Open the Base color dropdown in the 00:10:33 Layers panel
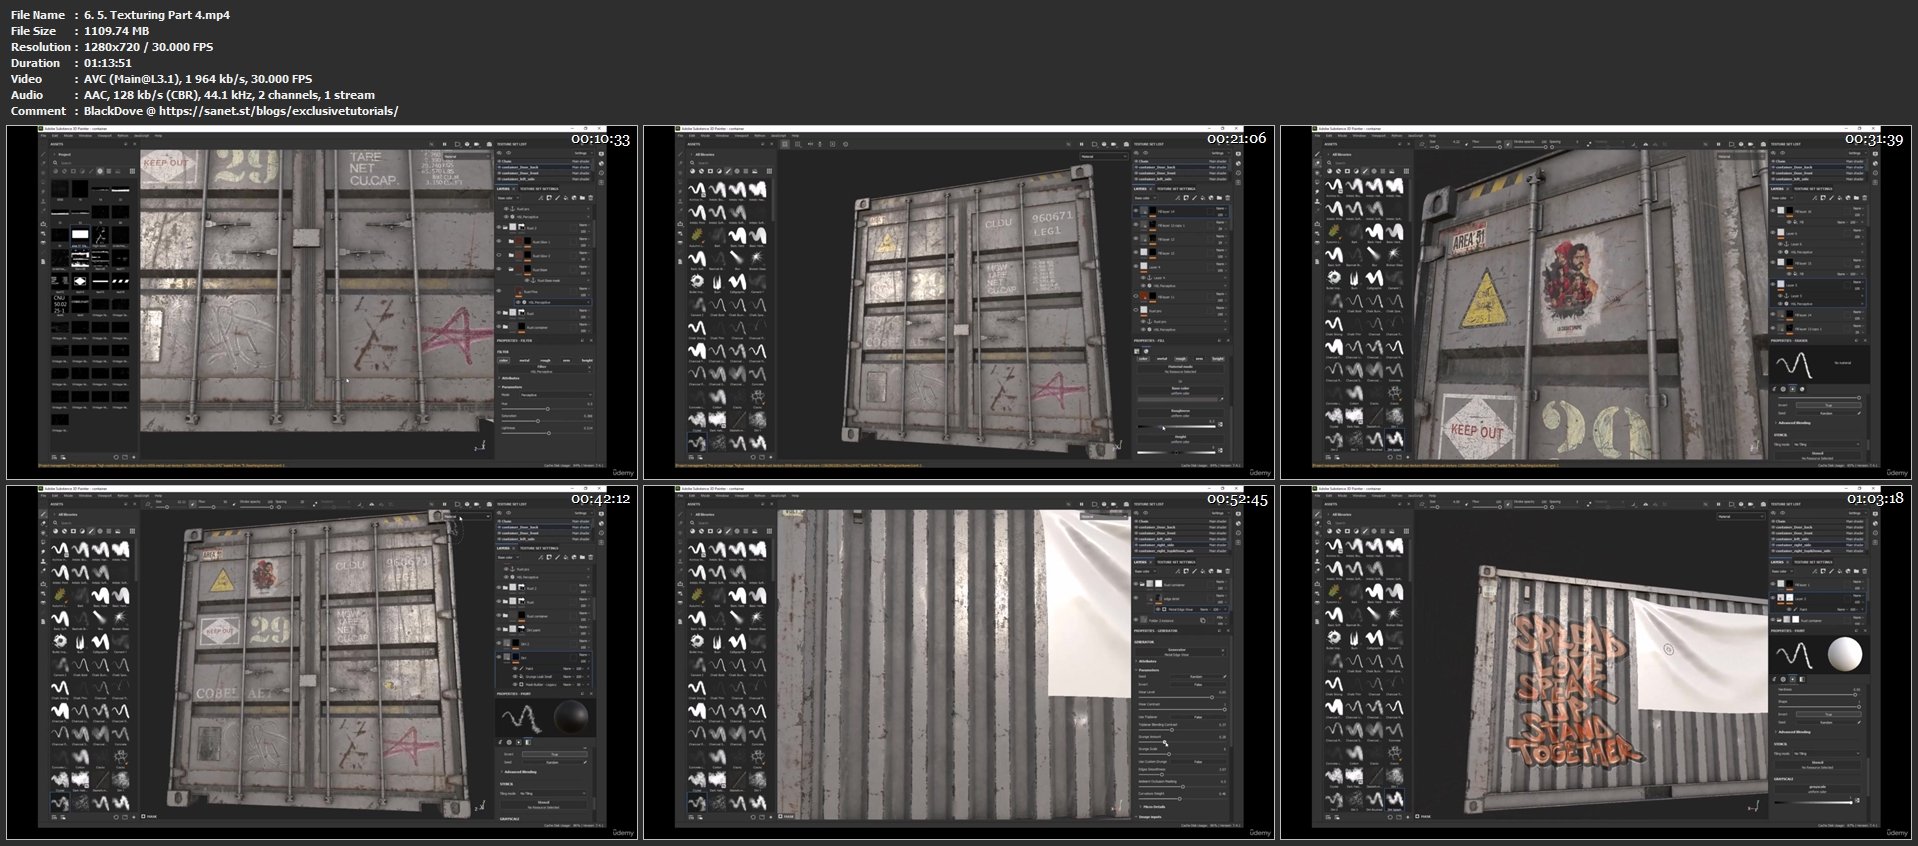The image size is (1918, 846). (x=508, y=198)
